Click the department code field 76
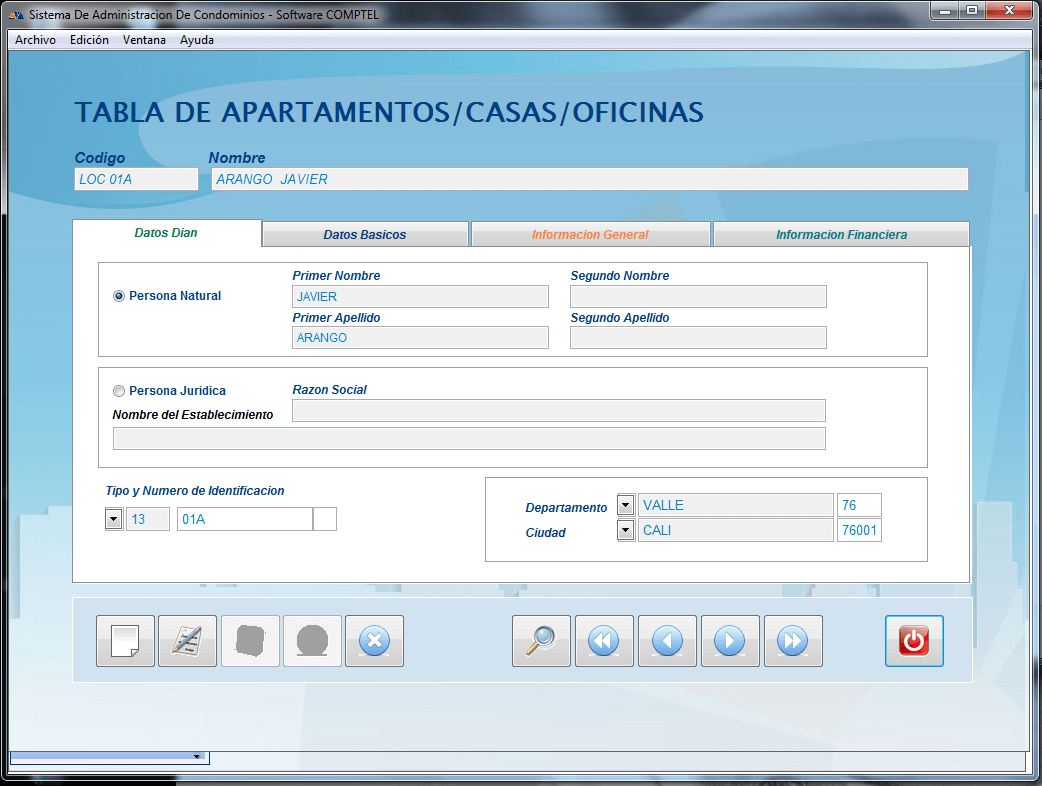1042x786 pixels. [859, 505]
